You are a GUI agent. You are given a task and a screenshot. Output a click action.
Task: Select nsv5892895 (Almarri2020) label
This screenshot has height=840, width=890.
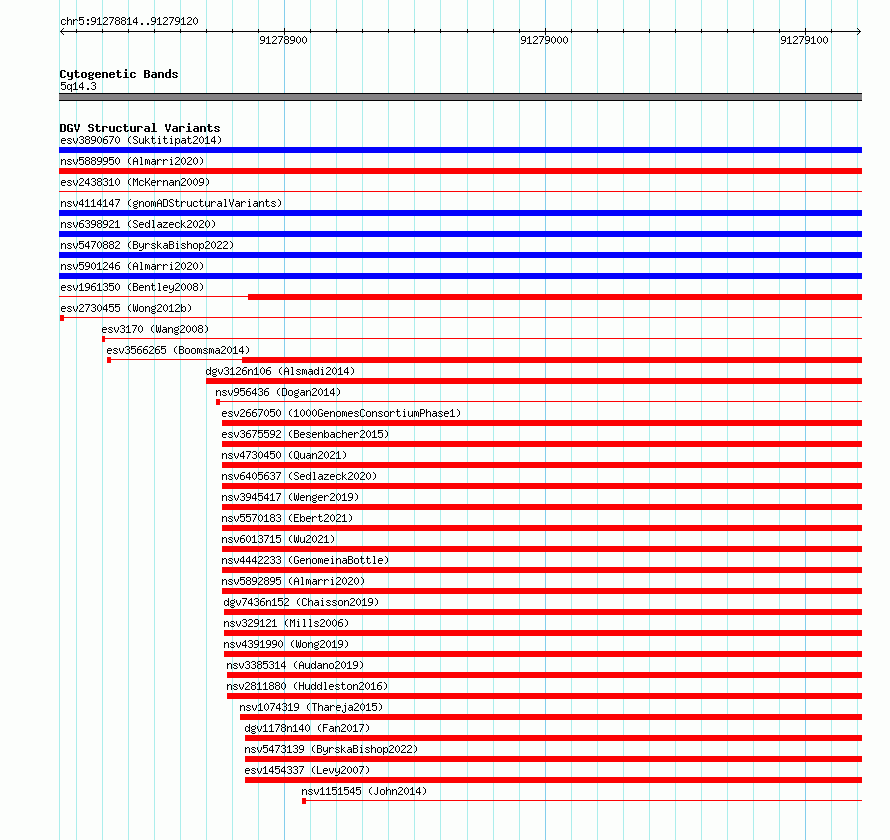293,581
